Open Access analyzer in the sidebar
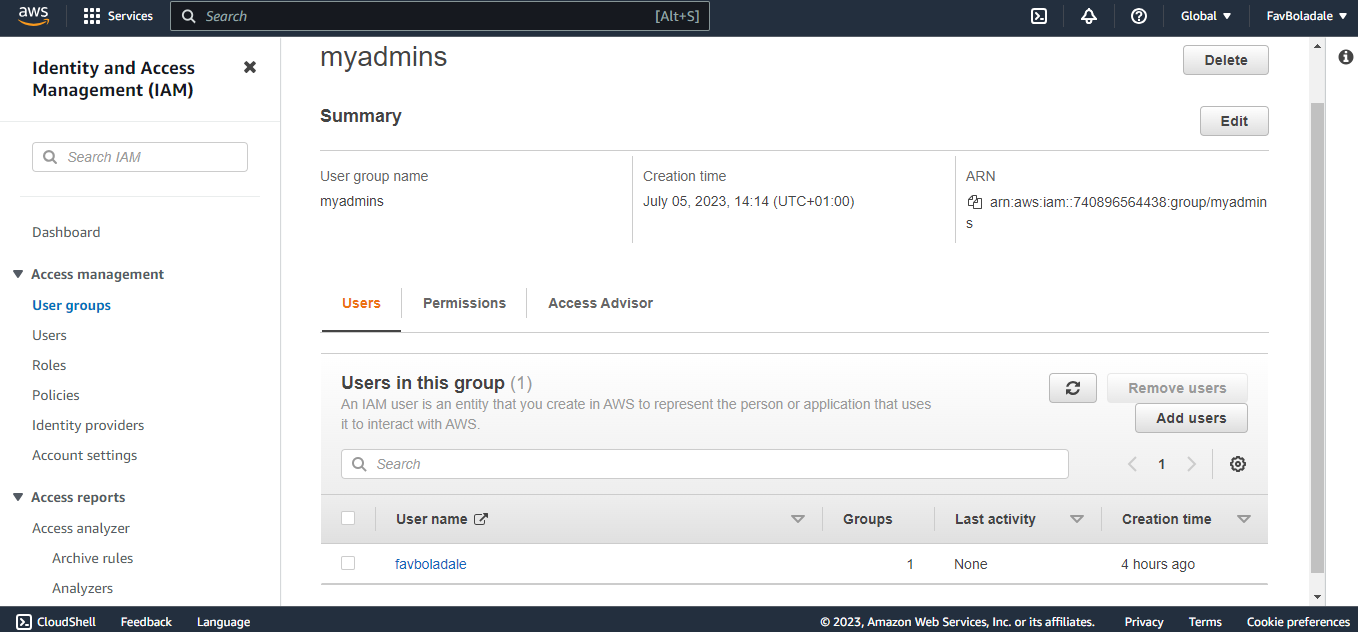Screen dimensions: 1358x632 point(81,528)
